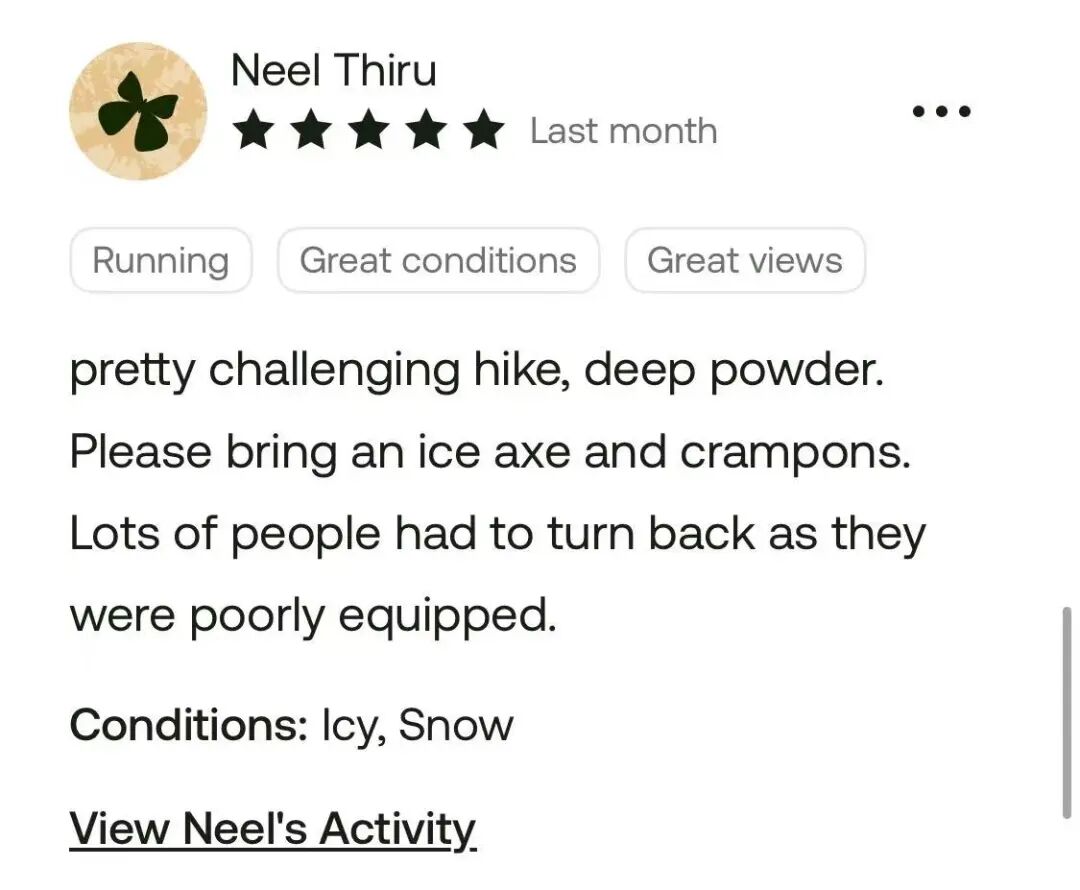
Task: Select the Great conditions tag
Action: [x=438, y=261]
